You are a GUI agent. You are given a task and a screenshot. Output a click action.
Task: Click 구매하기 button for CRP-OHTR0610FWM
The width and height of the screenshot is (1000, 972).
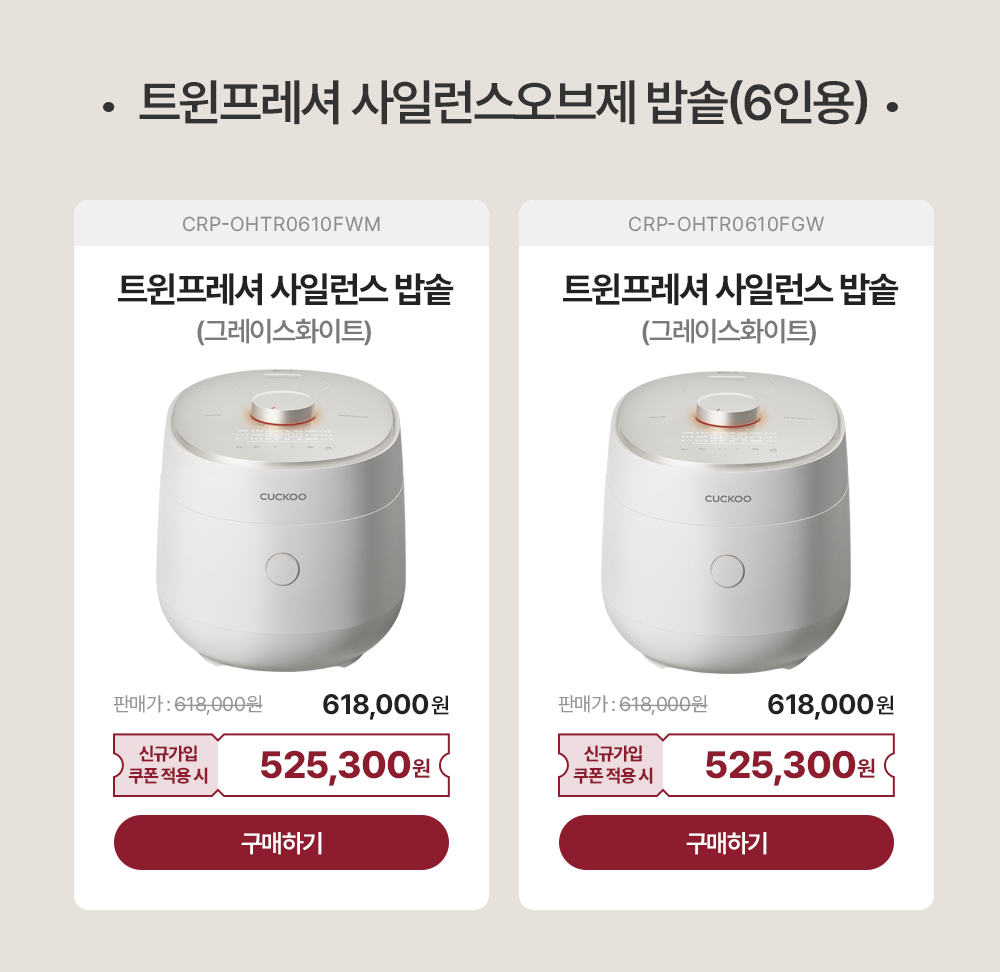click(x=281, y=843)
